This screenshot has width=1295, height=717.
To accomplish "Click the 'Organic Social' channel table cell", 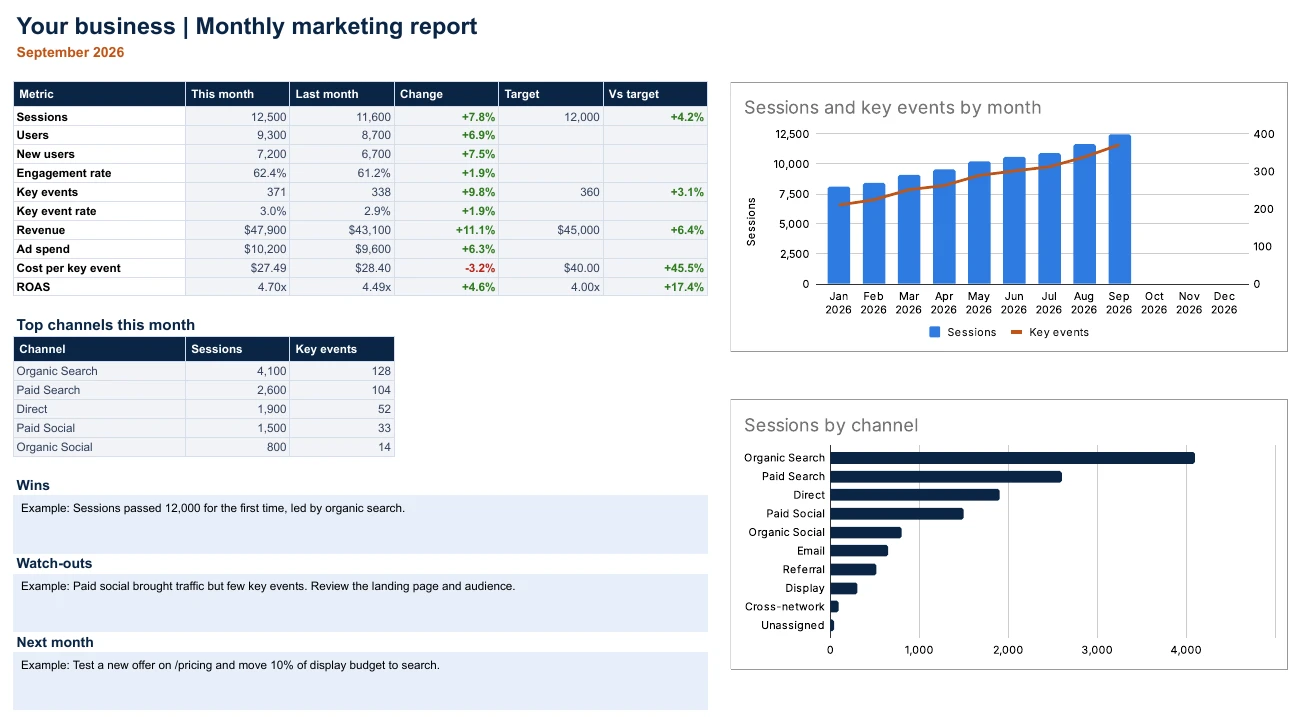I will (100, 447).
